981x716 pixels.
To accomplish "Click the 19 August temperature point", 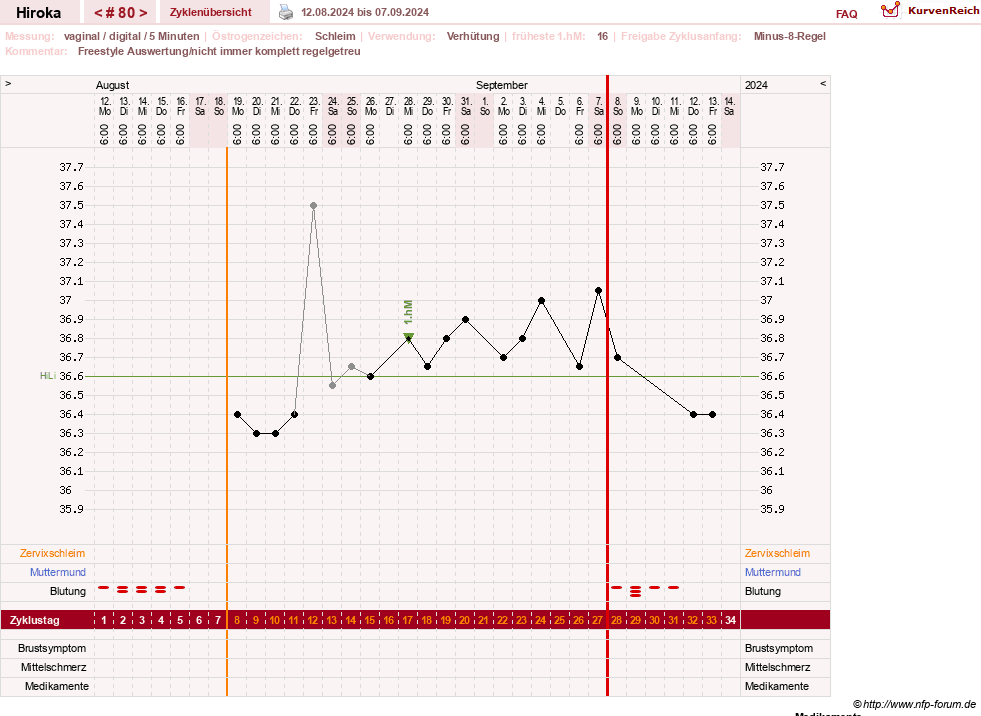I will [x=238, y=414].
